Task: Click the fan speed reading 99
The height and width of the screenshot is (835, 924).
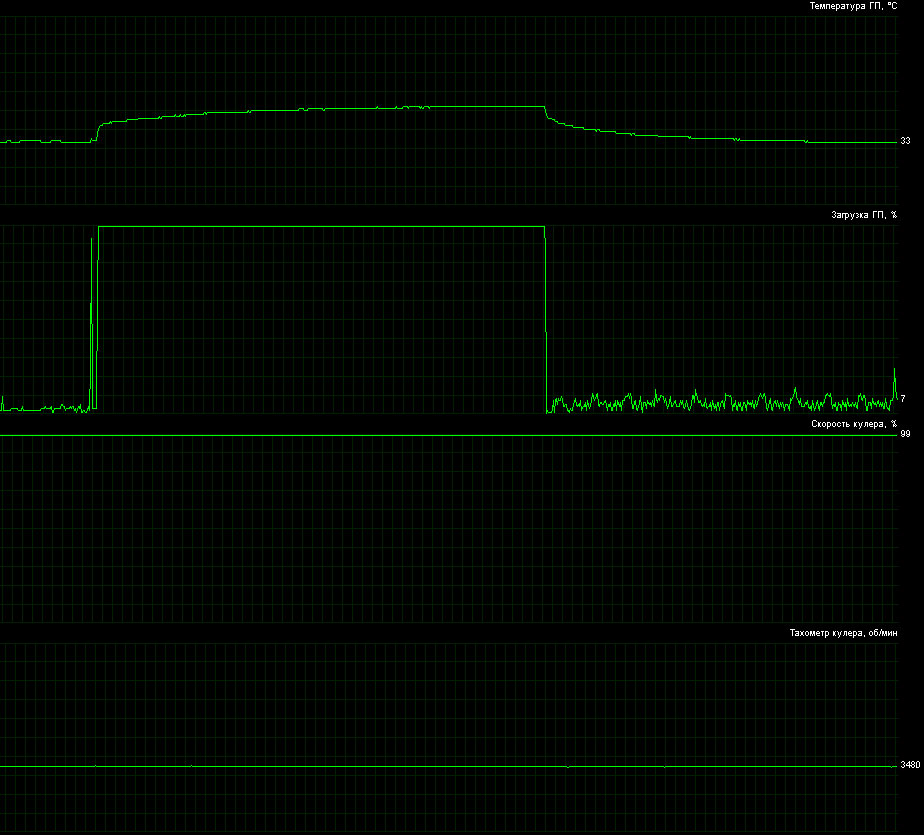Action: pyautogui.click(x=905, y=434)
